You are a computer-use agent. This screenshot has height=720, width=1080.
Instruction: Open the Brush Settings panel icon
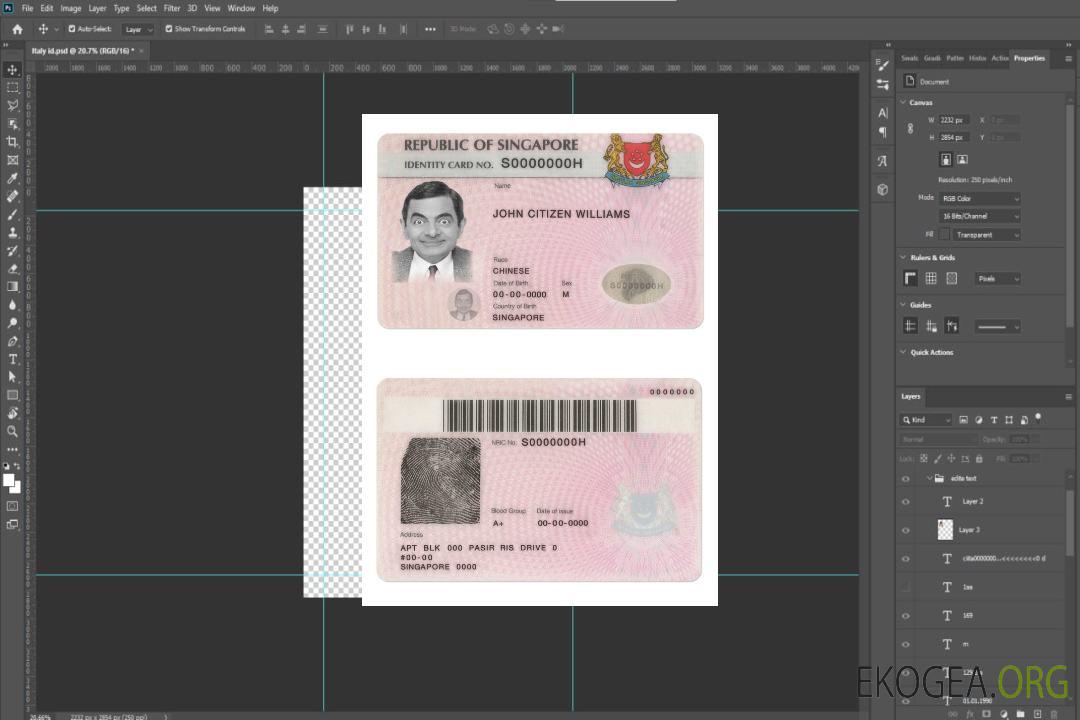tap(882, 65)
